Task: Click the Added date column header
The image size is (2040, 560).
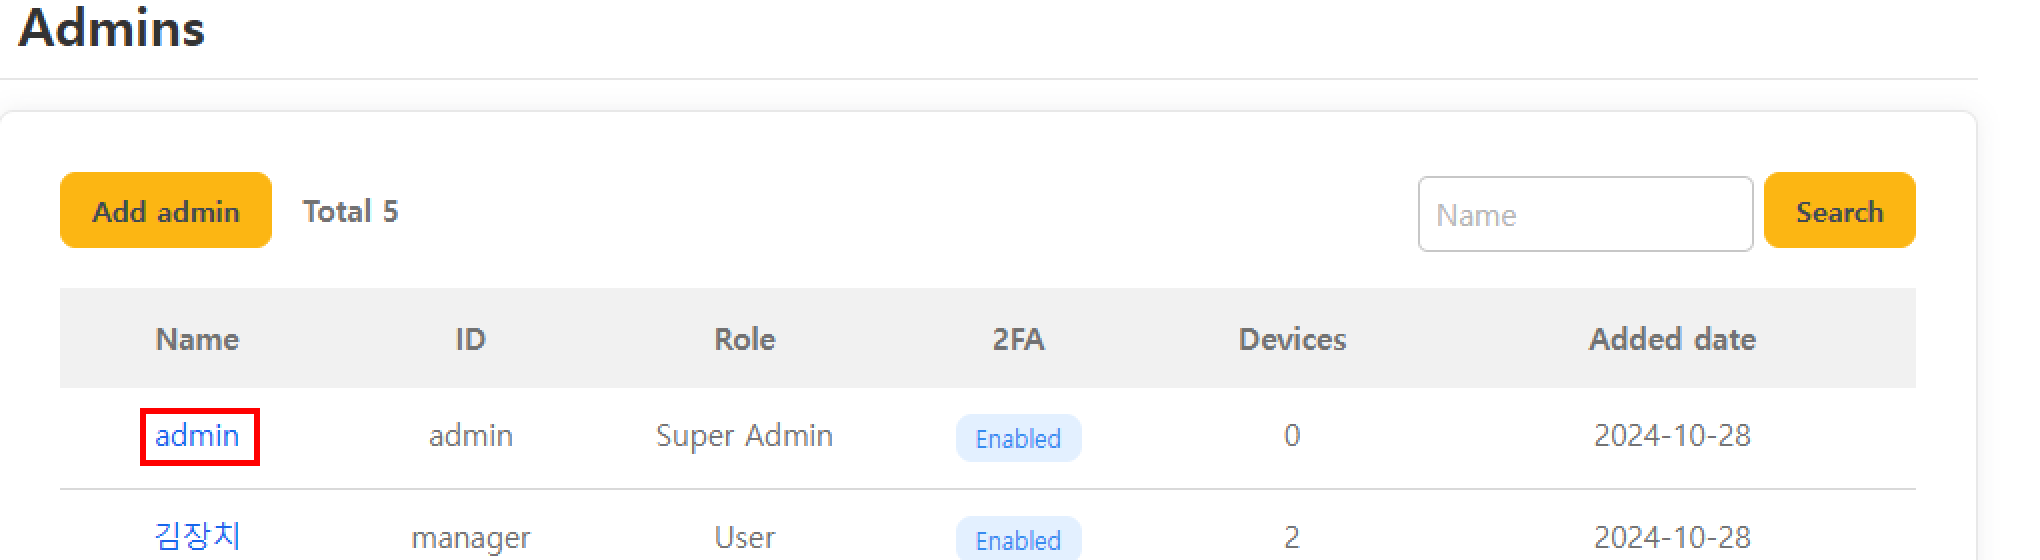Action: pos(1672,339)
